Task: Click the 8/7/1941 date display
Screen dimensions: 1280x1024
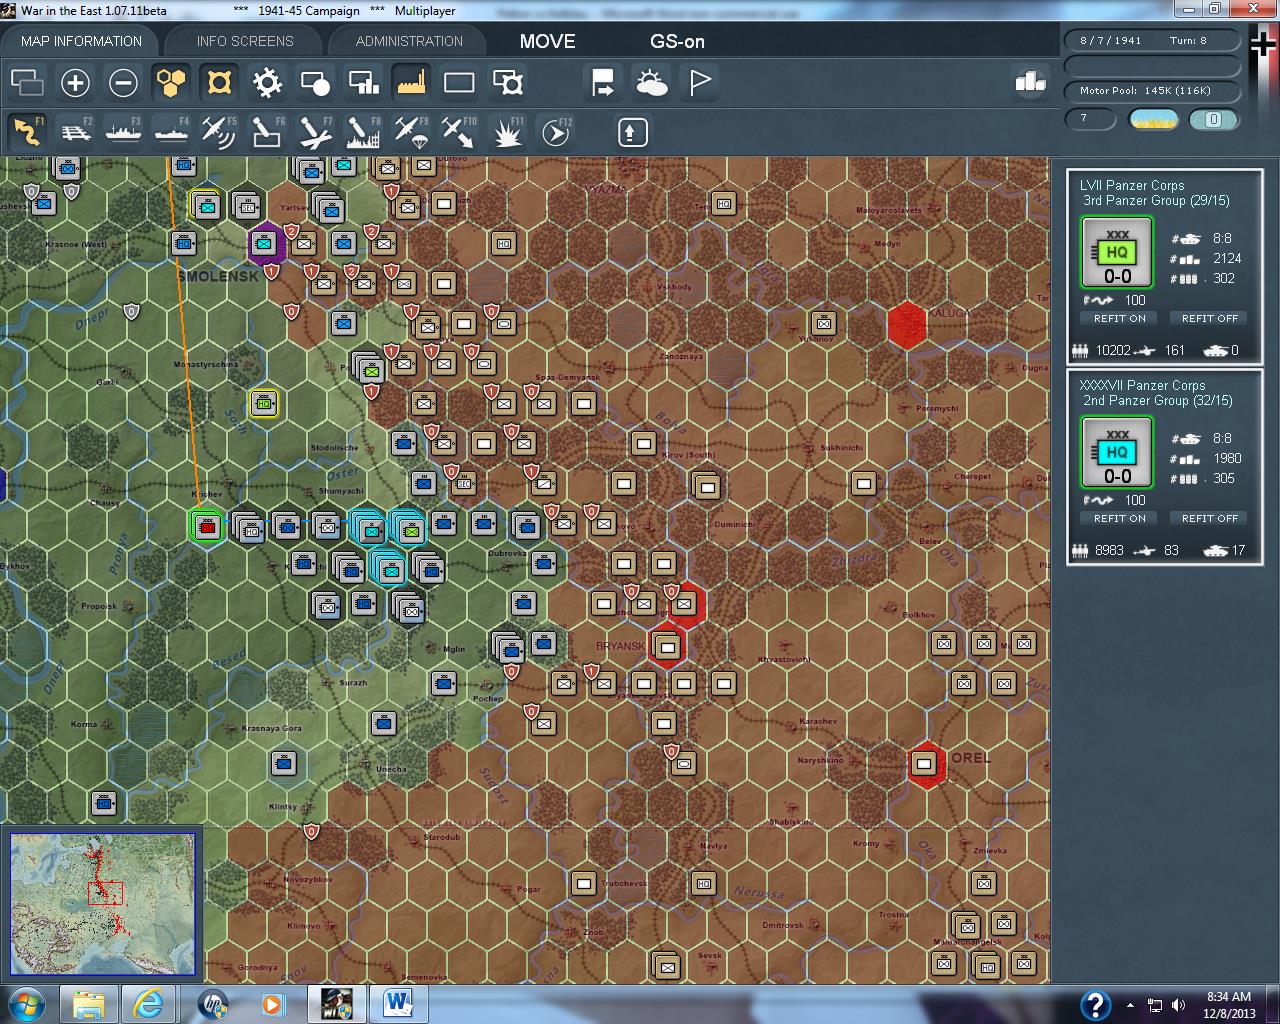Action: tap(1110, 41)
